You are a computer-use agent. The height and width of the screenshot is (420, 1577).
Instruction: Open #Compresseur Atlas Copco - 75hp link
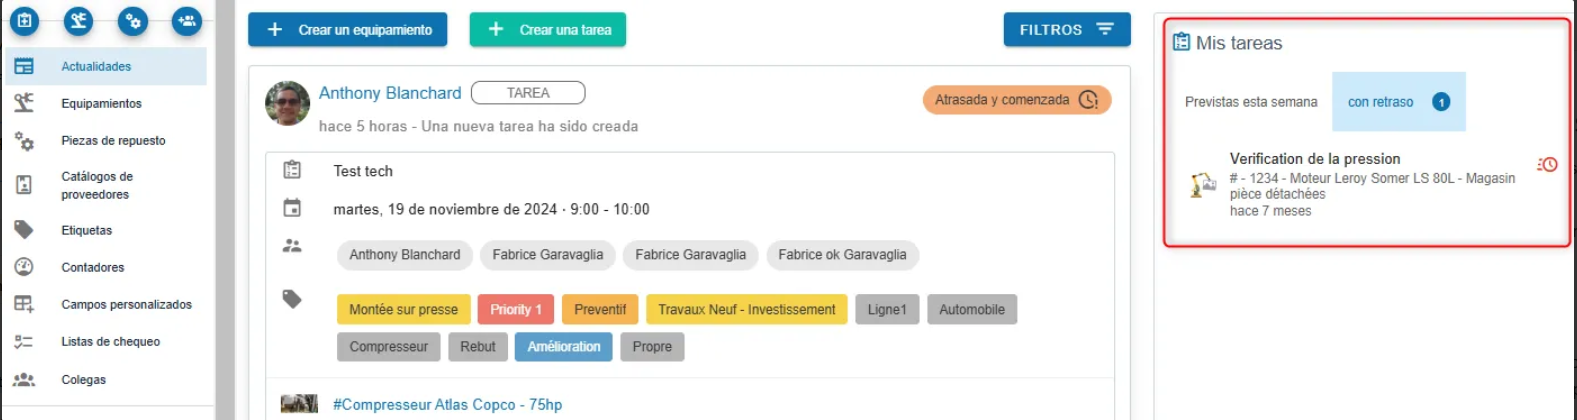point(447,405)
